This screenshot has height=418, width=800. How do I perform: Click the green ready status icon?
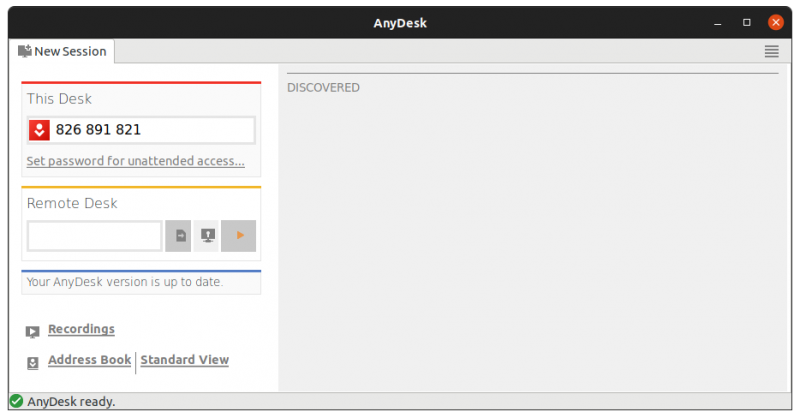[x=16, y=401]
